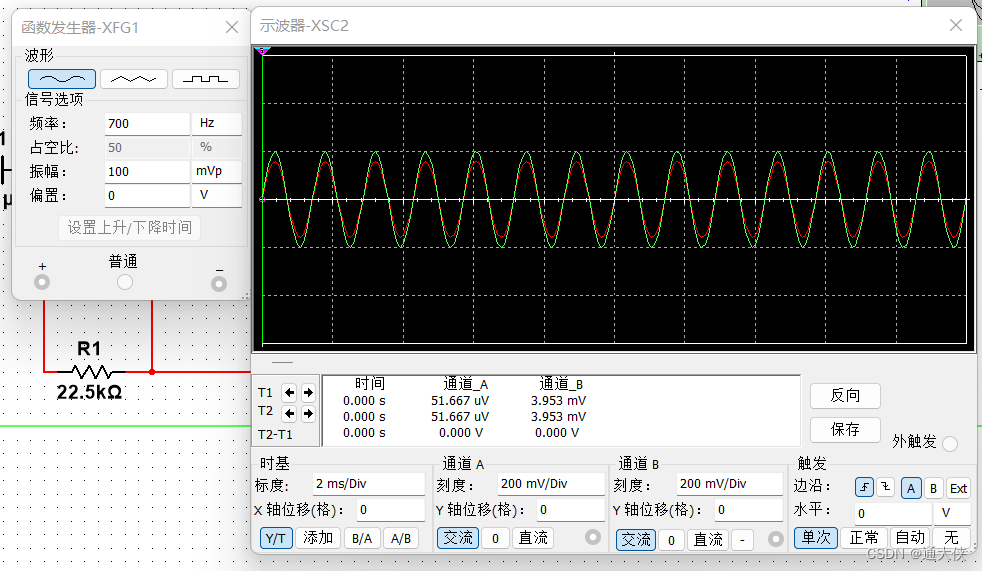Set trigger source to channel B
This screenshot has width=982, height=571.
click(933, 488)
